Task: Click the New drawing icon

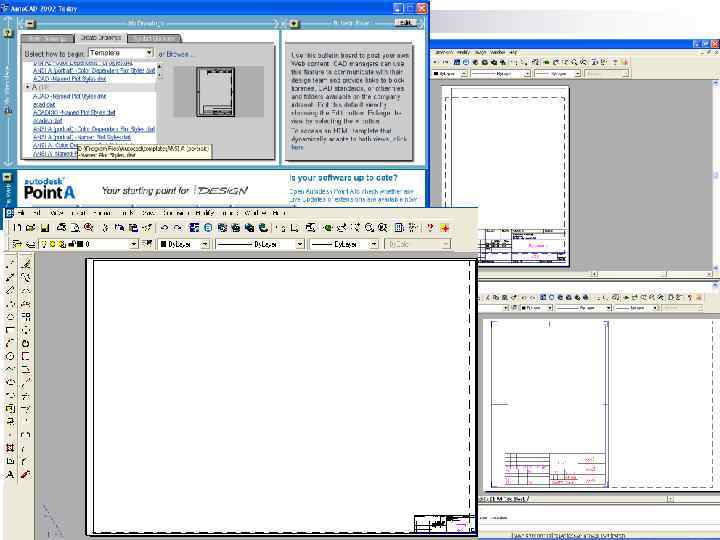Action: pos(17,227)
